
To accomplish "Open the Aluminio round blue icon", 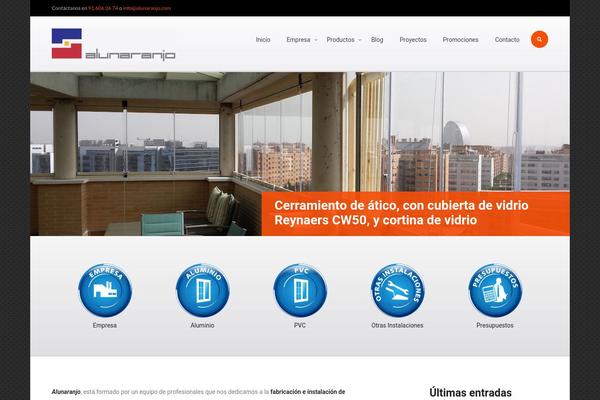I will pos(202,290).
